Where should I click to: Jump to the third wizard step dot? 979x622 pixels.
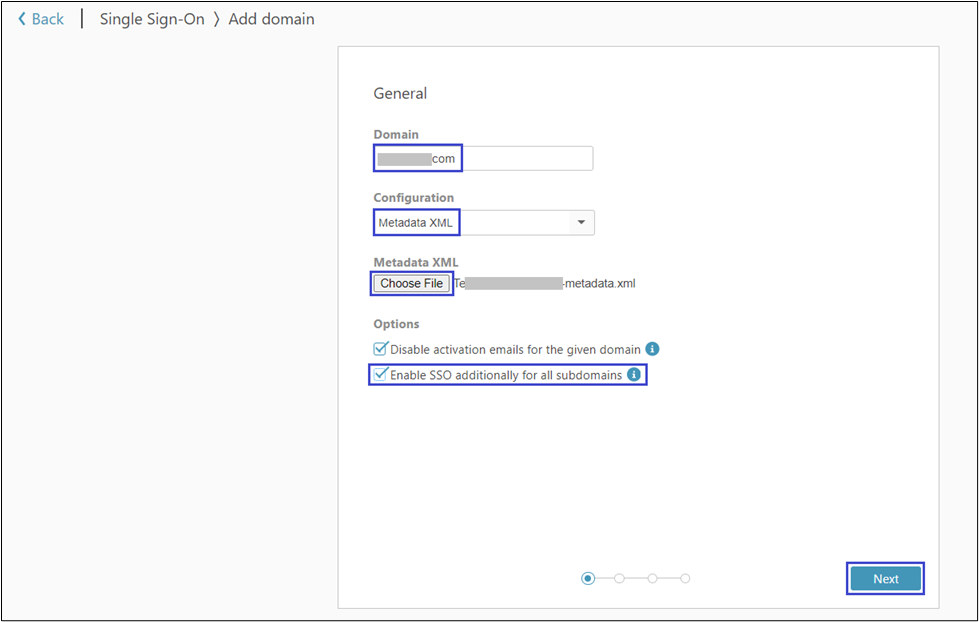point(652,578)
